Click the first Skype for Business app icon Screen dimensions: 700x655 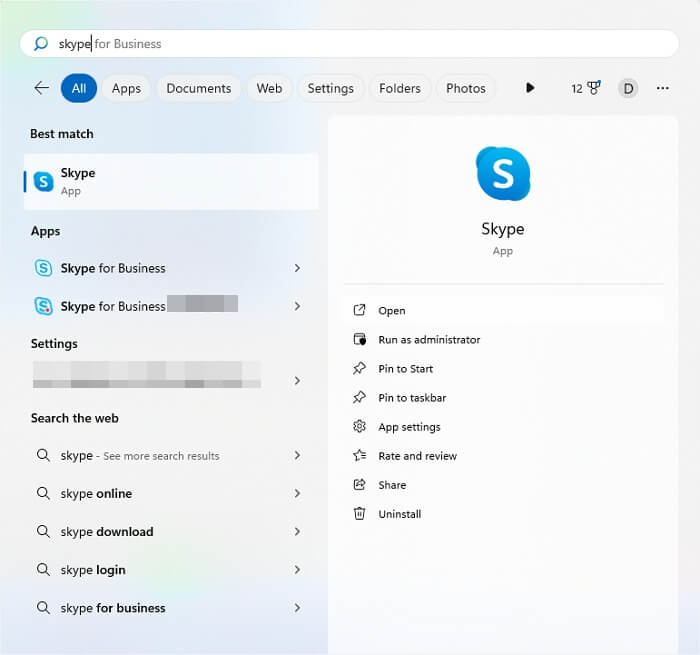[44, 268]
